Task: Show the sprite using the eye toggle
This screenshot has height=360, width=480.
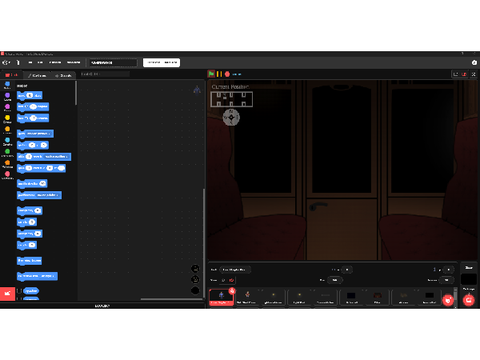Action: (223, 280)
